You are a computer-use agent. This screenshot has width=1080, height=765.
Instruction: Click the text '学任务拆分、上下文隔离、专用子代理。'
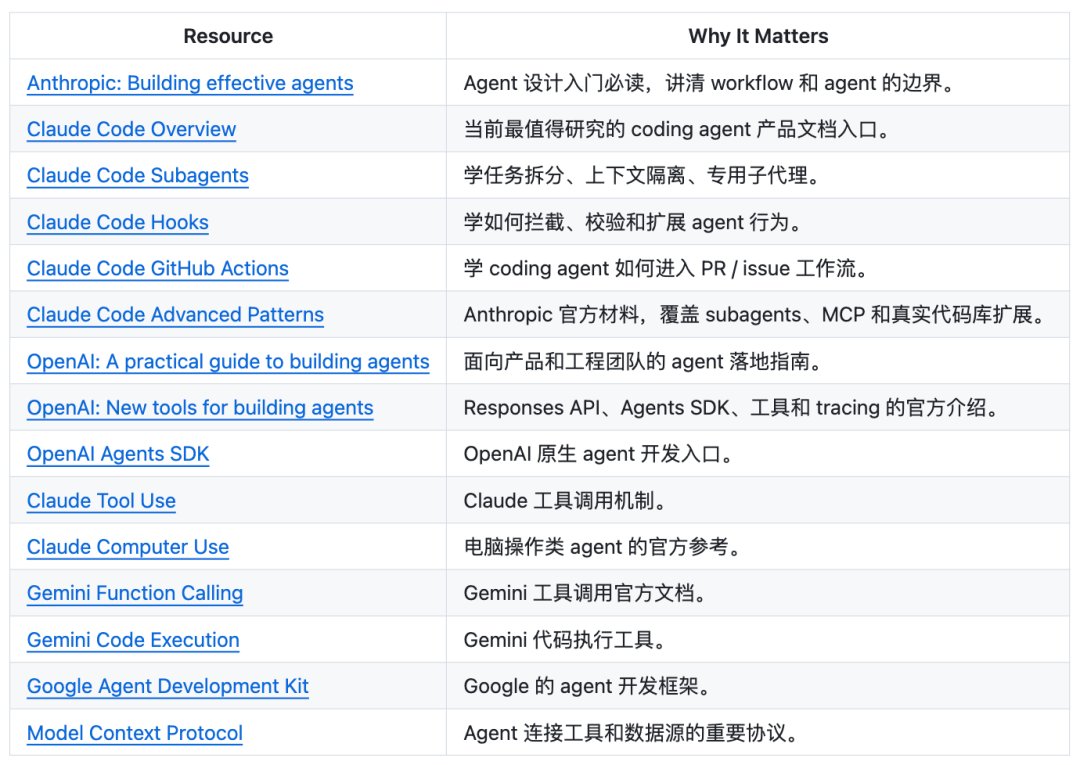643,176
